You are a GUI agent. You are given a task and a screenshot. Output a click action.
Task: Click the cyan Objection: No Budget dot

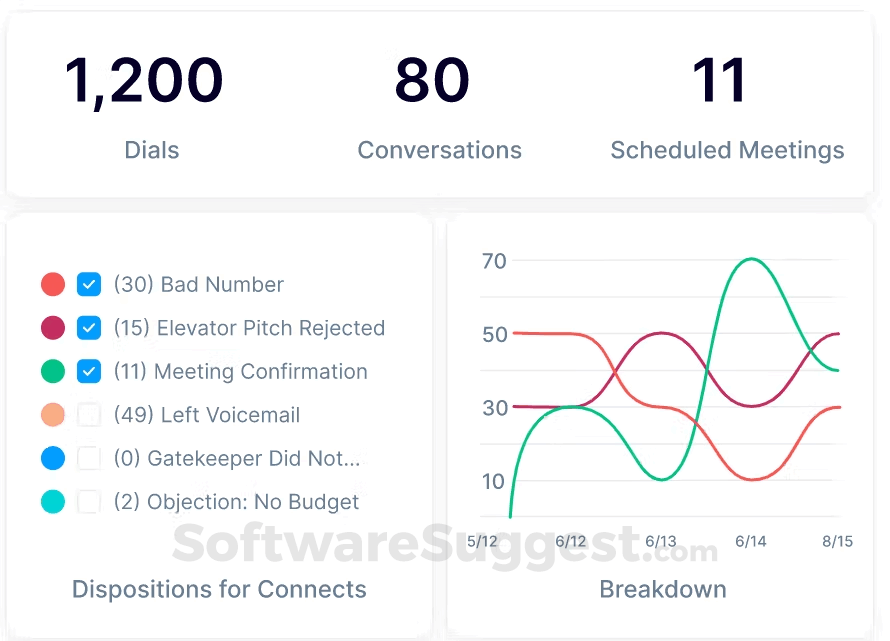coord(53,502)
